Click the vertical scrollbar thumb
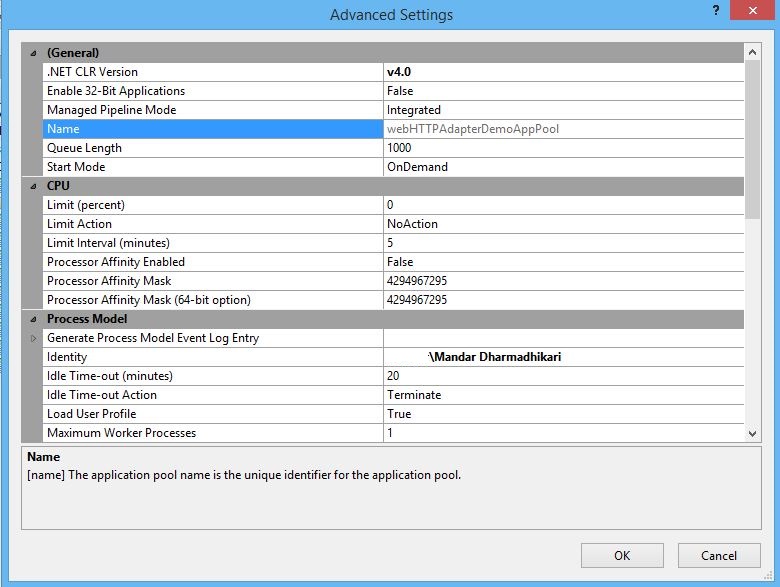This screenshot has height=587, width=780. tap(752, 139)
